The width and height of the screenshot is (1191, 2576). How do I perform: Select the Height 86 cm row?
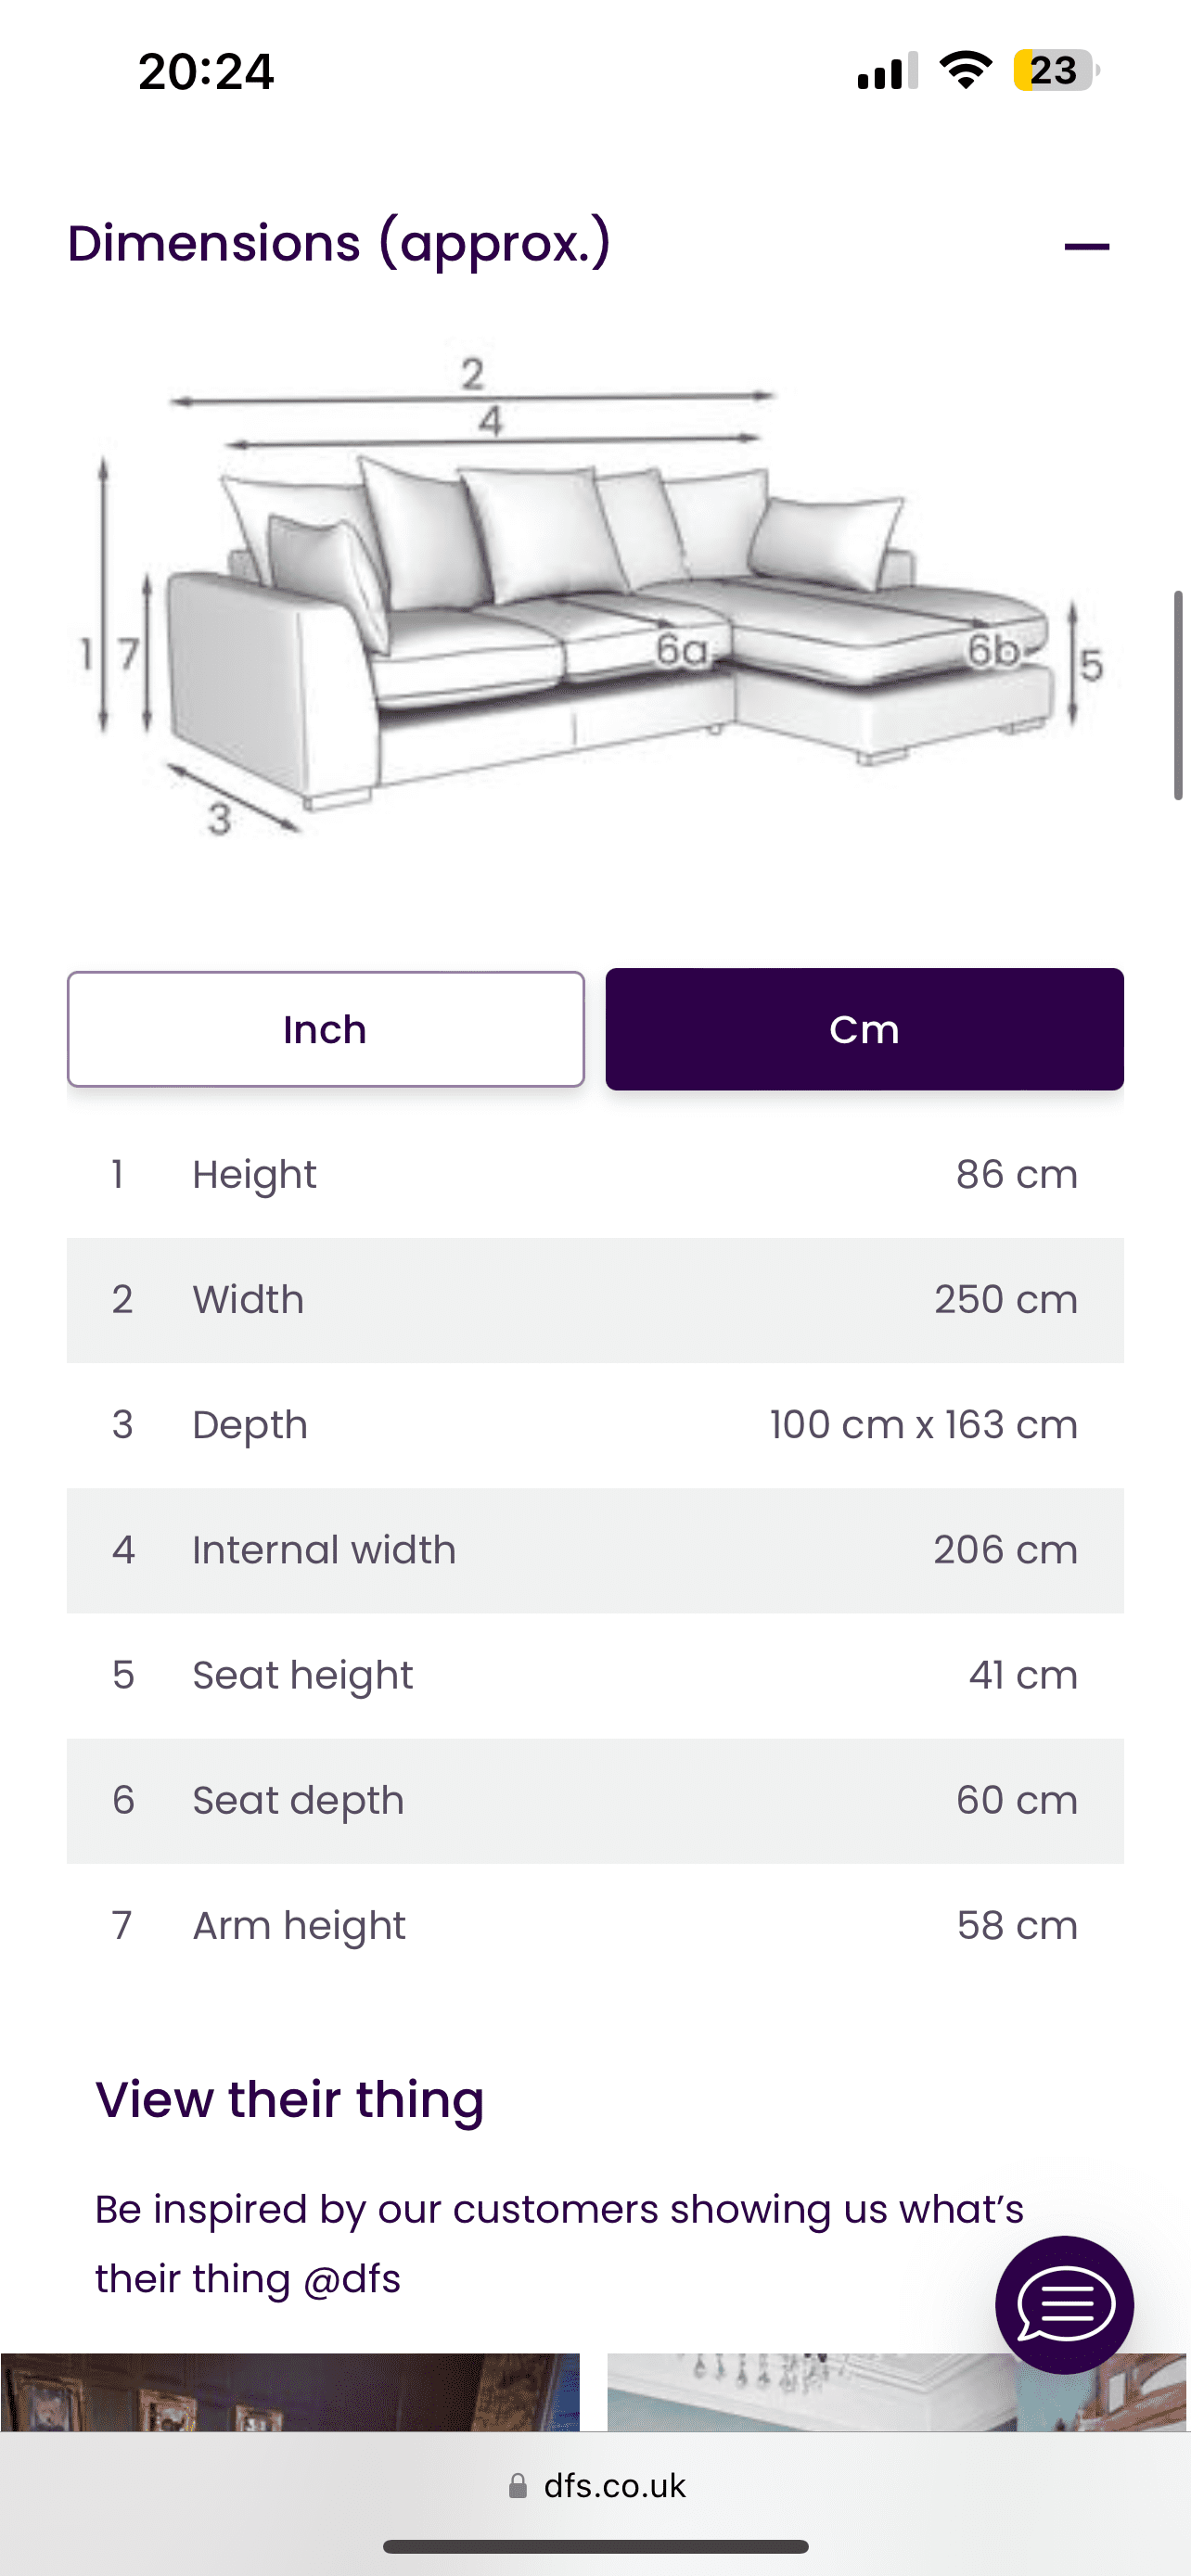pos(595,1175)
